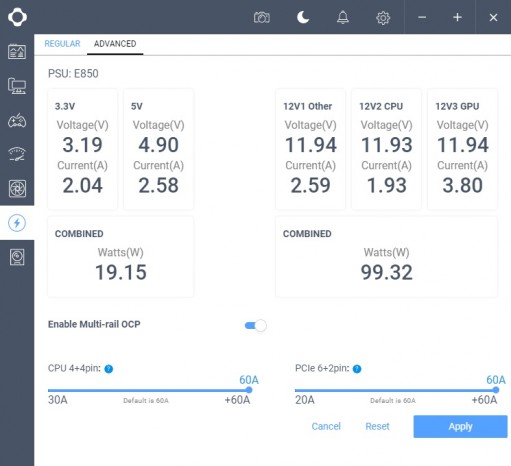This screenshot has height=466, width=511.
Task: Click the NZXT CAM logo icon
Action: 17,17
